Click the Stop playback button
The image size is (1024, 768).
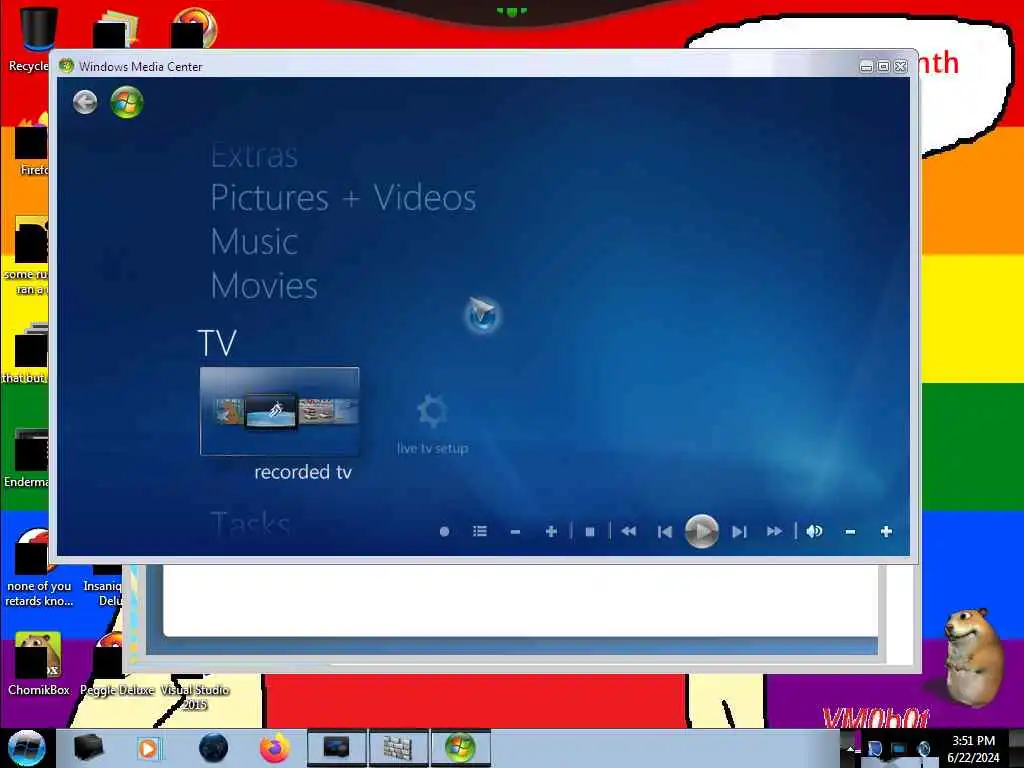590,532
